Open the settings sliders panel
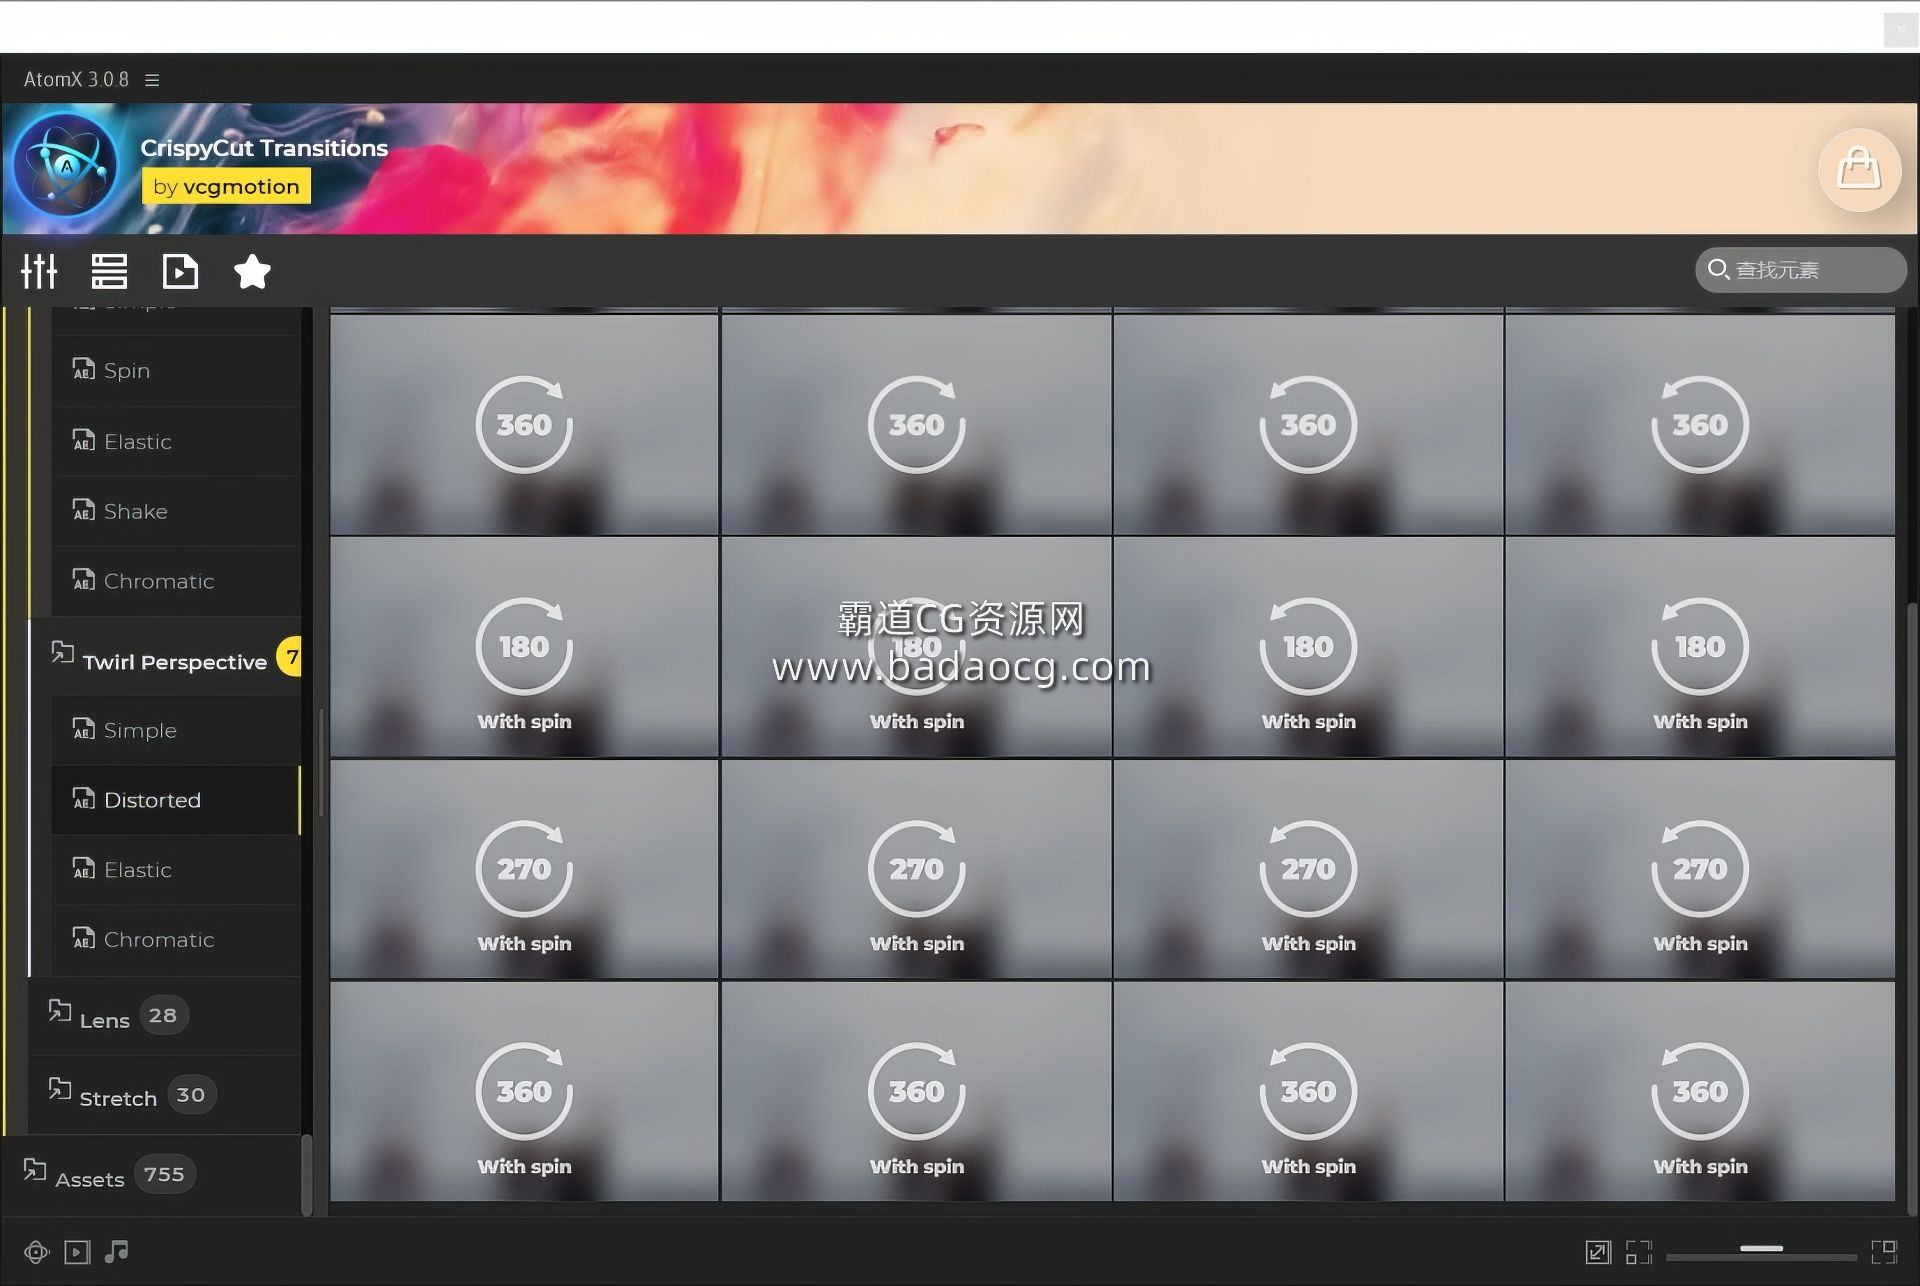Viewport: 1920px width, 1286px height. (40, 271)
